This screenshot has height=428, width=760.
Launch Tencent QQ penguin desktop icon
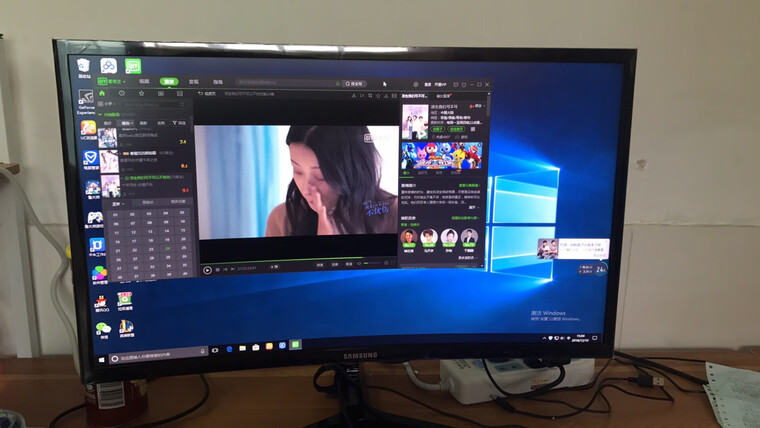tap(101, 303)
